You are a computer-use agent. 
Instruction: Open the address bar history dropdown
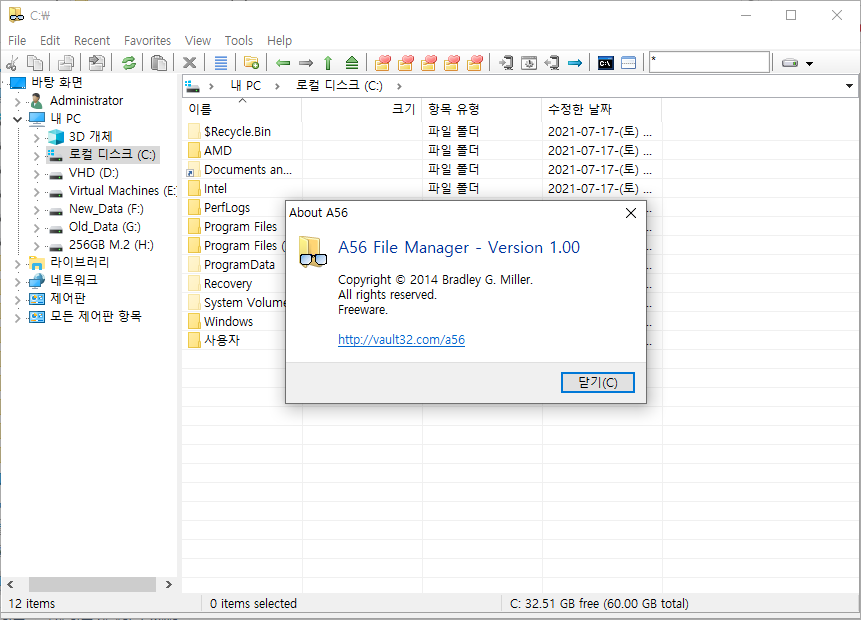pyautogui.click(x=849, y=86)
